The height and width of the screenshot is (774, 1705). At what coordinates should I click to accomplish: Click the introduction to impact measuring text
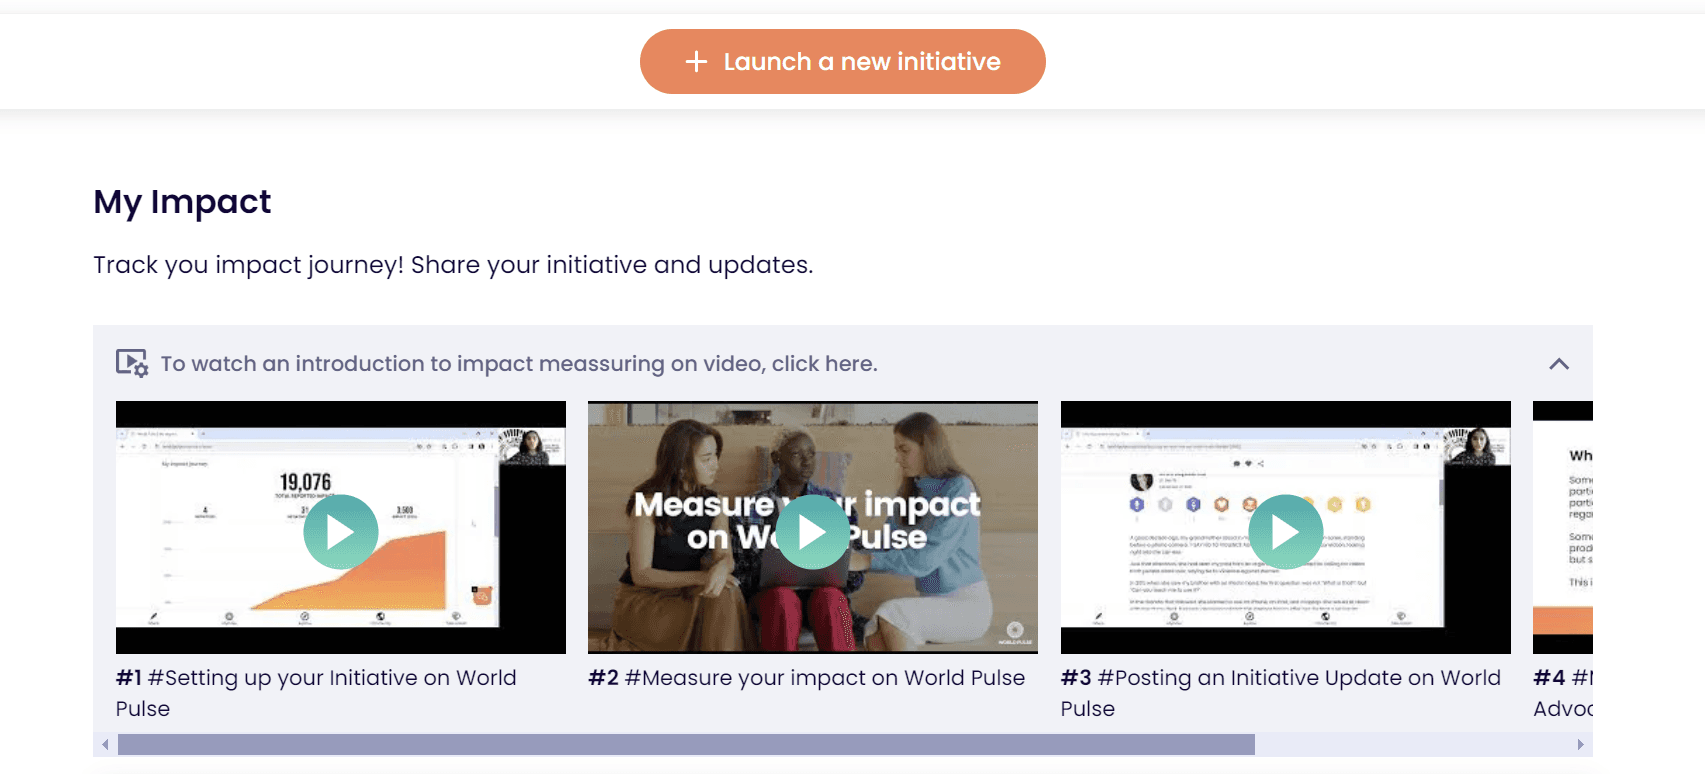click(519, 364)
